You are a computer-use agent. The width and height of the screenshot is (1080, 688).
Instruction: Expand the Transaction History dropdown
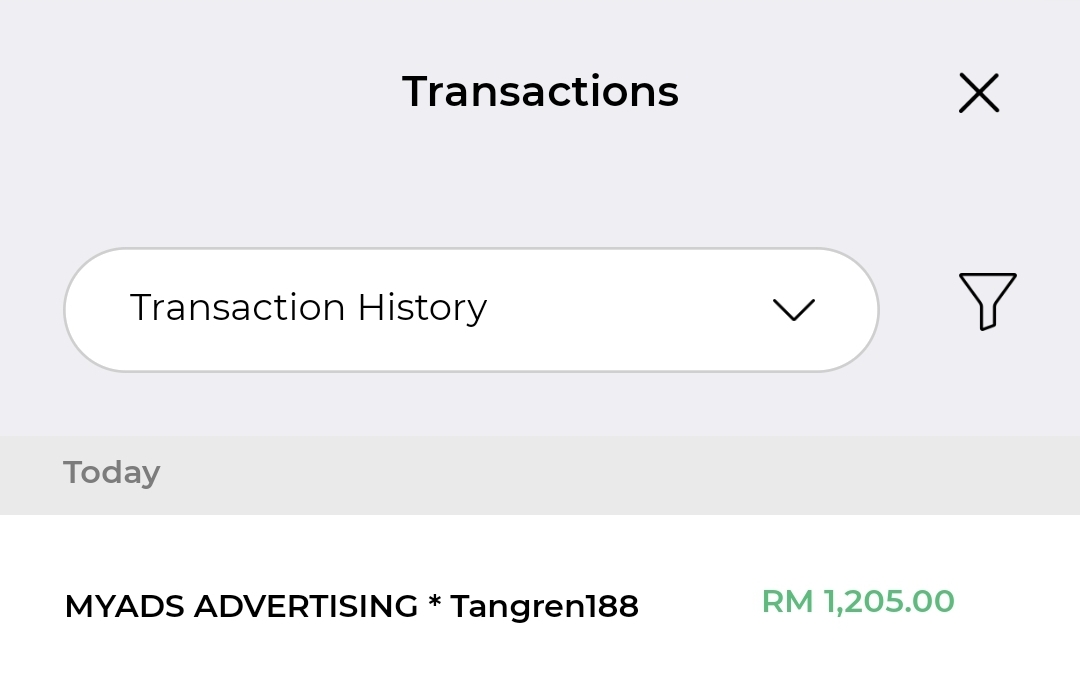(x=470, y=310)
